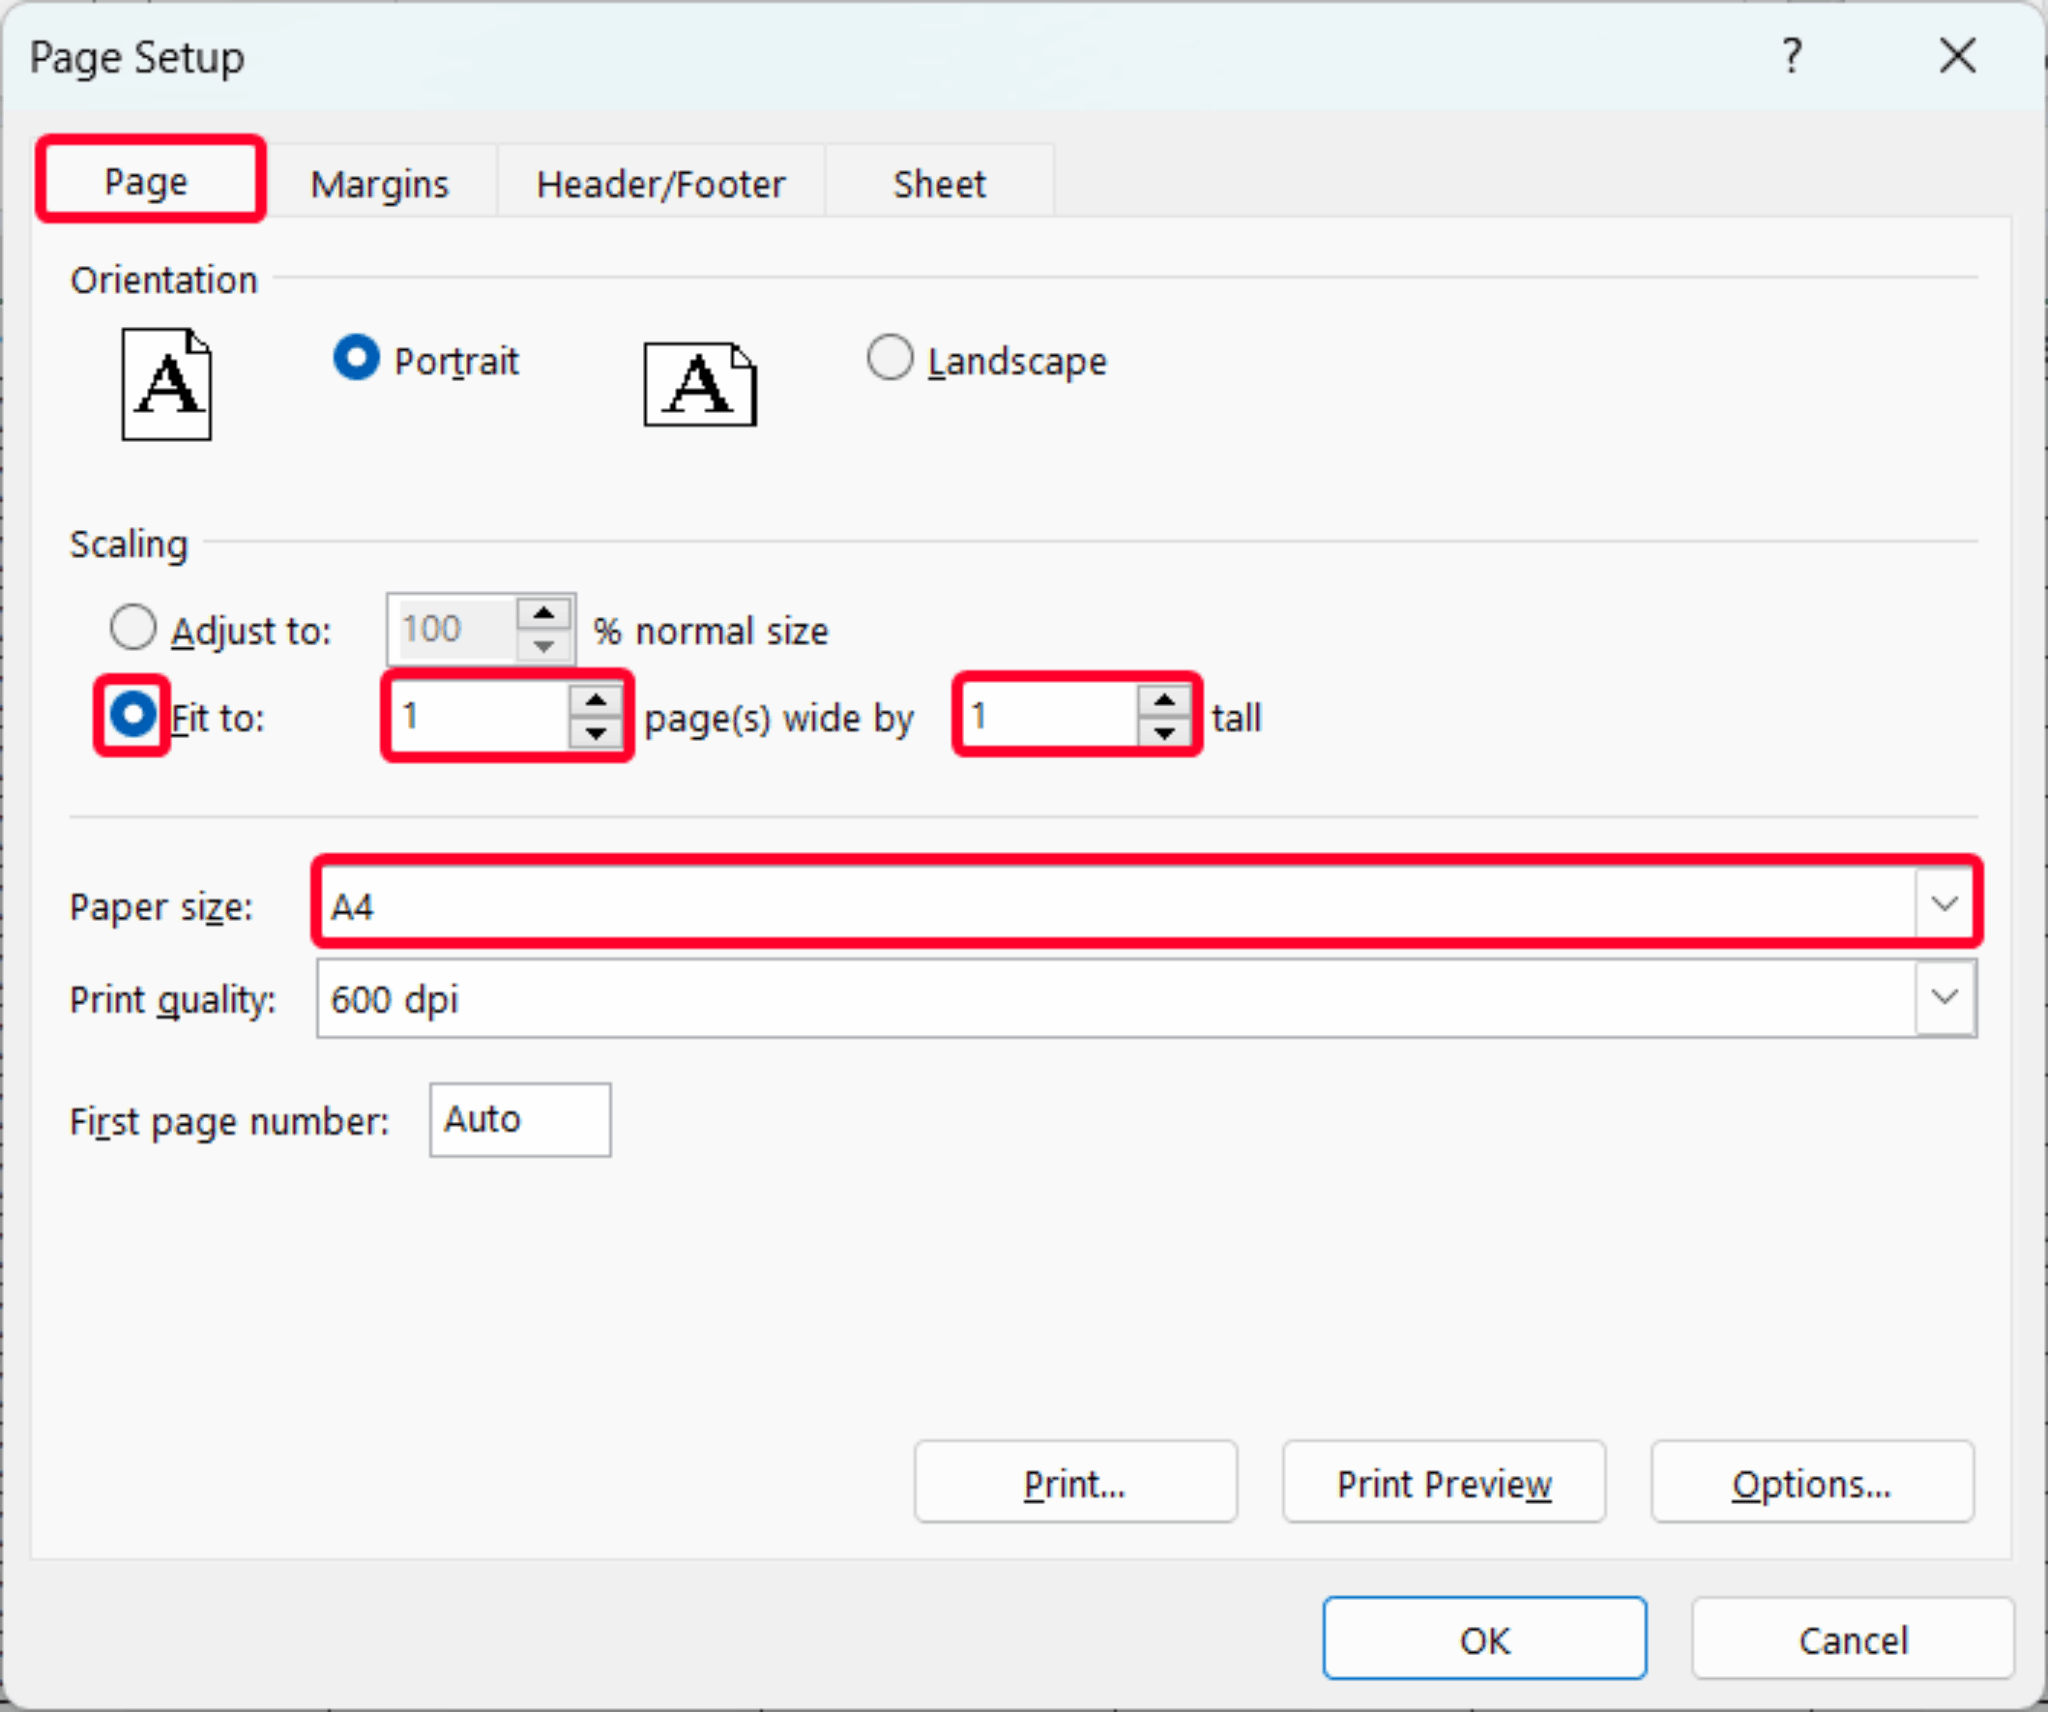Expand paper size options showing A4
This screenshot has width=2048, height=1712.
tap(1944, 903)
